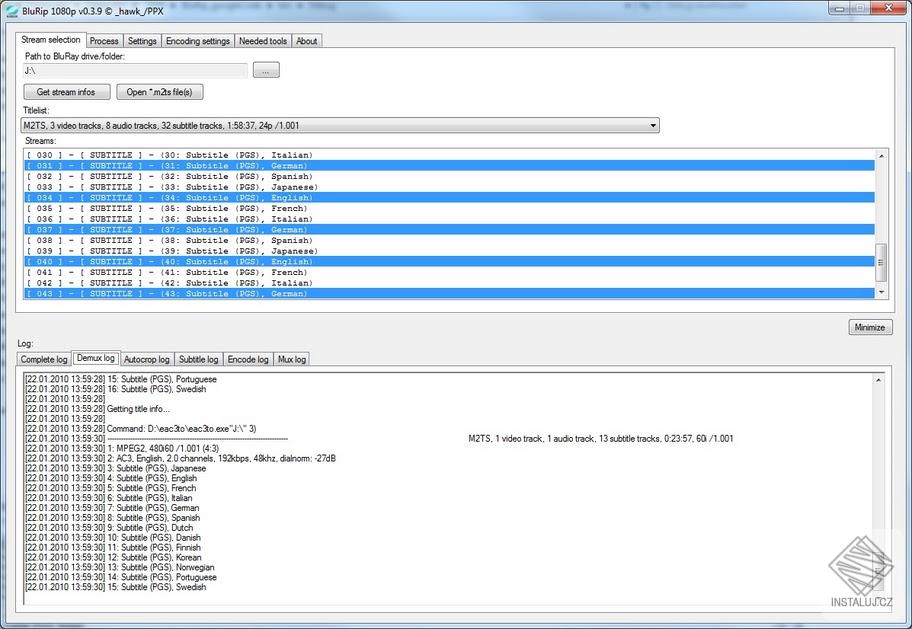
Task: Click Streams list scroll up arrow
Action: [x=881, y=156]
